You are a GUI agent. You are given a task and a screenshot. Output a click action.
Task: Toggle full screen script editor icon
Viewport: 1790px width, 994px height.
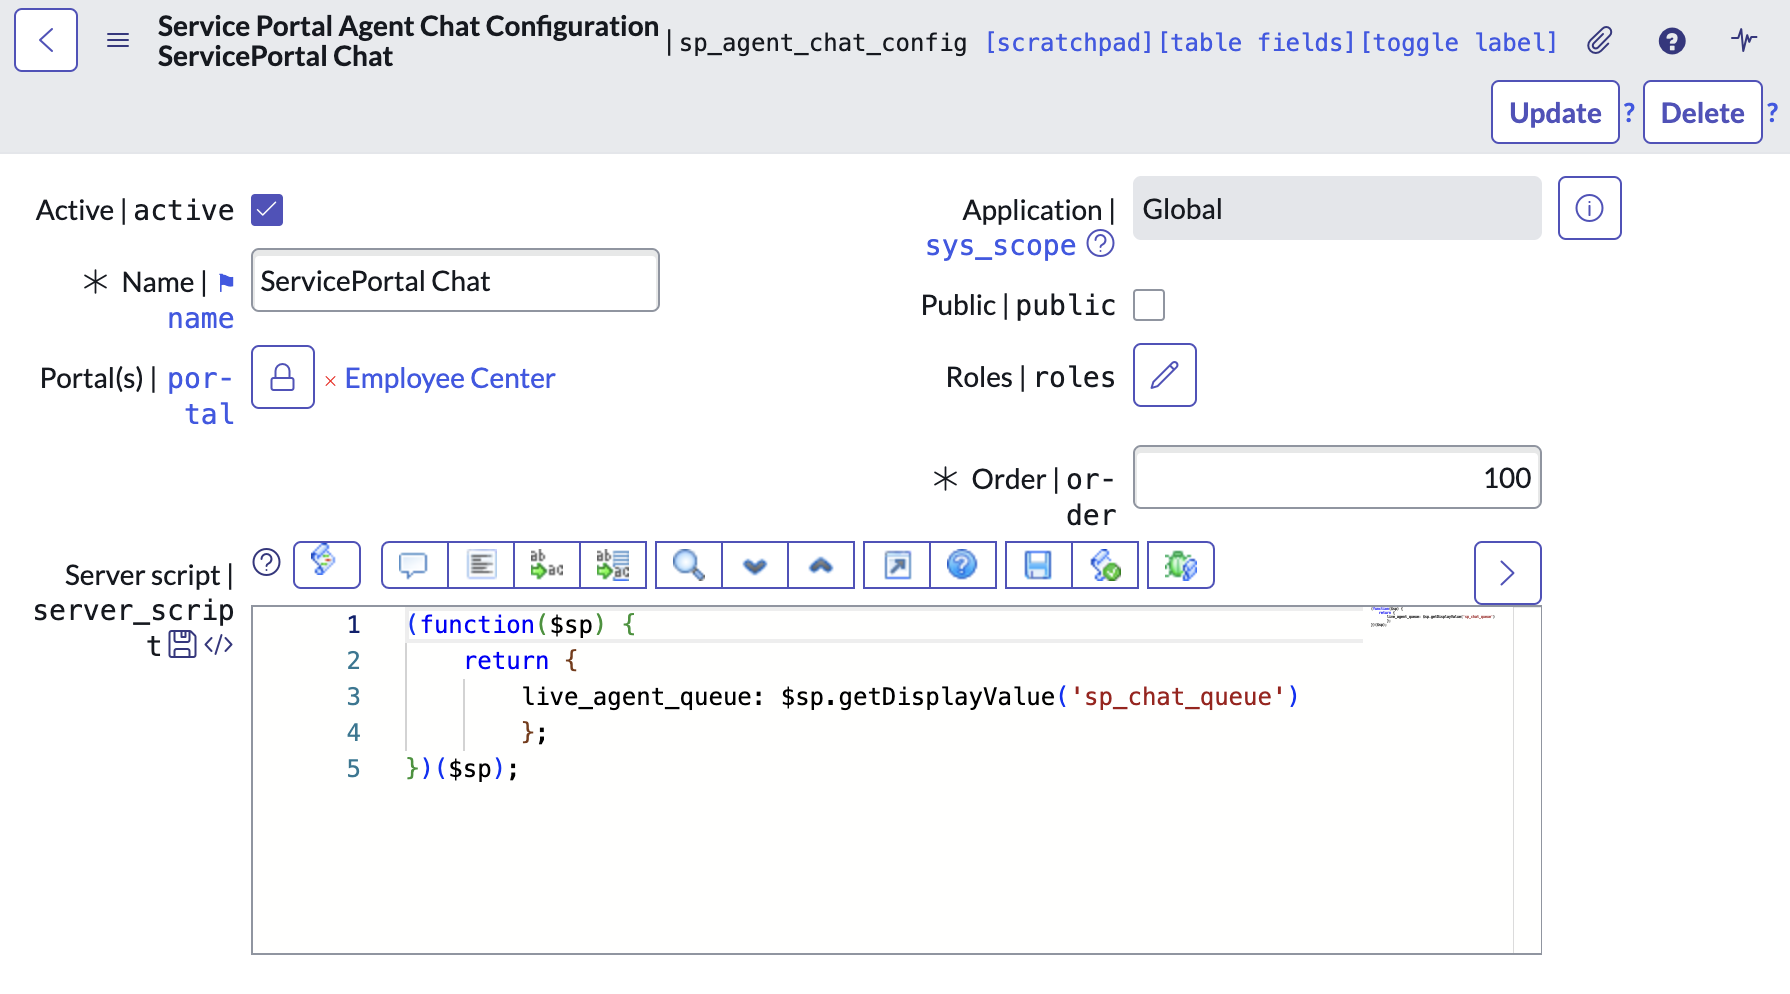[897, 566]
